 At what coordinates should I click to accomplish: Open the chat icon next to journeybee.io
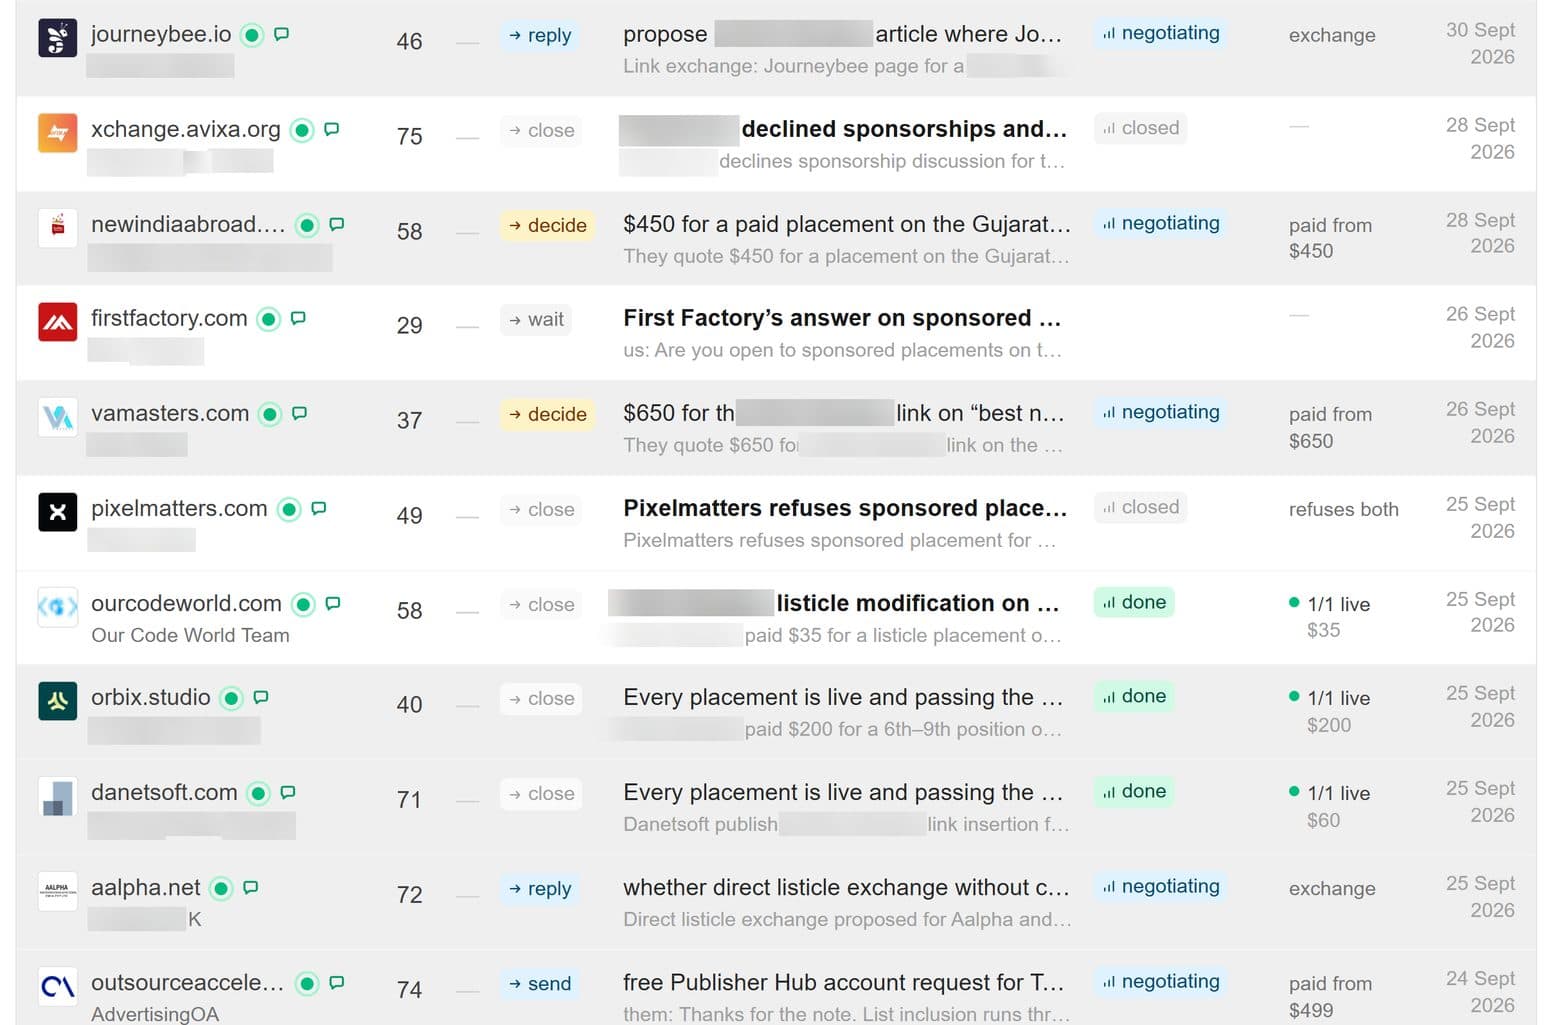coord(282,34)
